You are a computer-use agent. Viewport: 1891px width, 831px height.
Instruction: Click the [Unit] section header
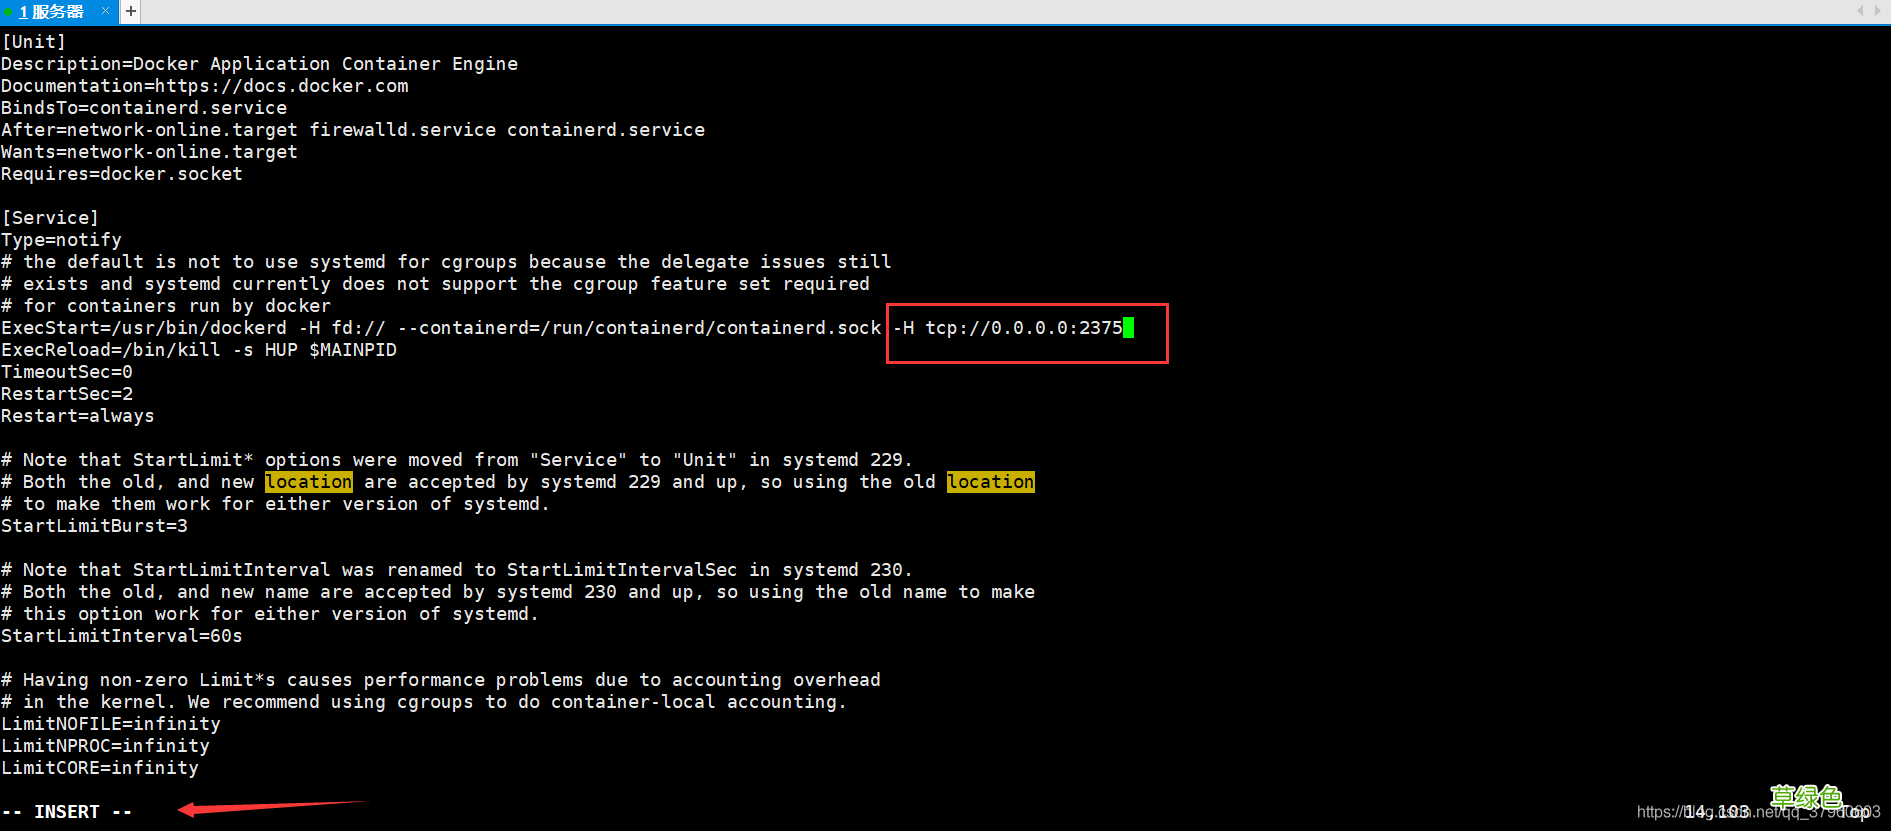[34, 42]
